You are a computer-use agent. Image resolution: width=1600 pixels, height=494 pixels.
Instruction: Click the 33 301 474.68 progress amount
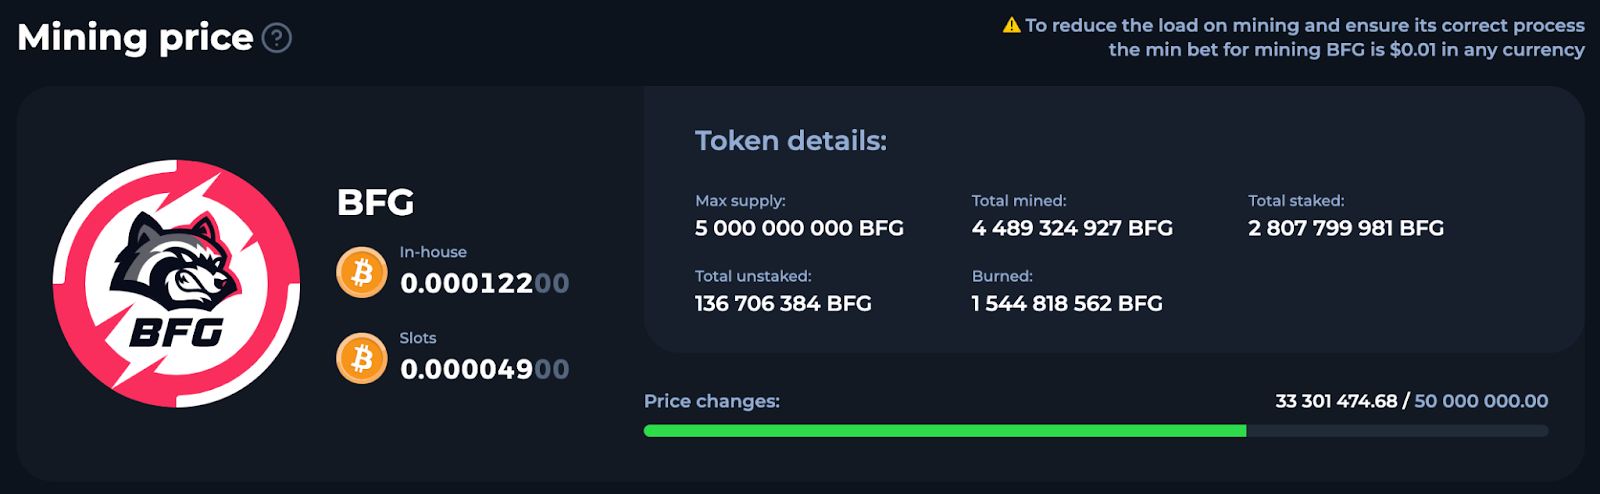pyautogui.click(x=1336, y=402)
